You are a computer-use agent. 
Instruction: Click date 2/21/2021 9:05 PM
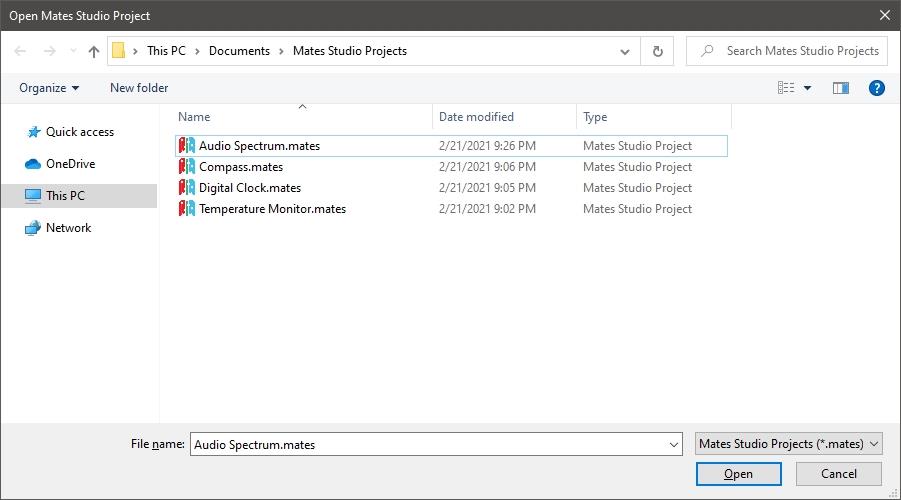pos(487,188)
